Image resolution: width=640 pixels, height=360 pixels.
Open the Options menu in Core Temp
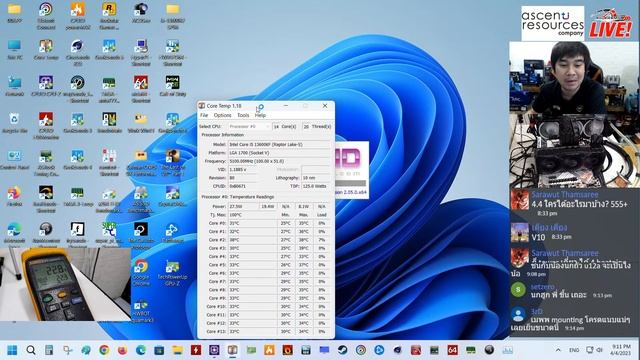222,115
